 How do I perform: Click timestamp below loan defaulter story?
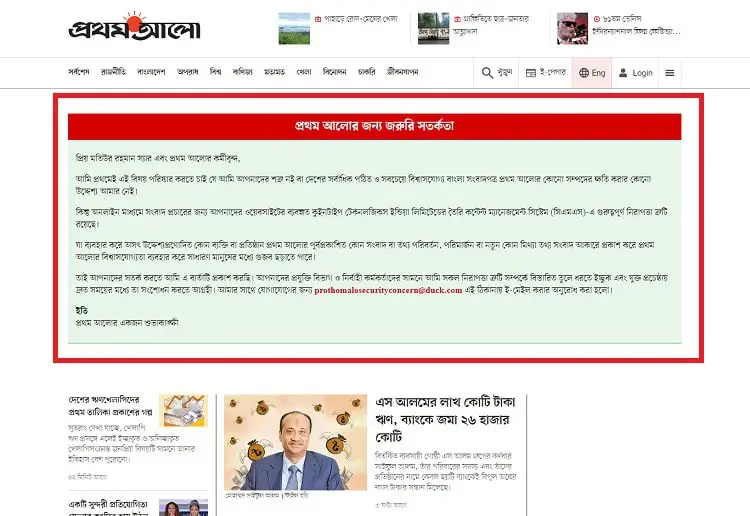click(88, 477)
